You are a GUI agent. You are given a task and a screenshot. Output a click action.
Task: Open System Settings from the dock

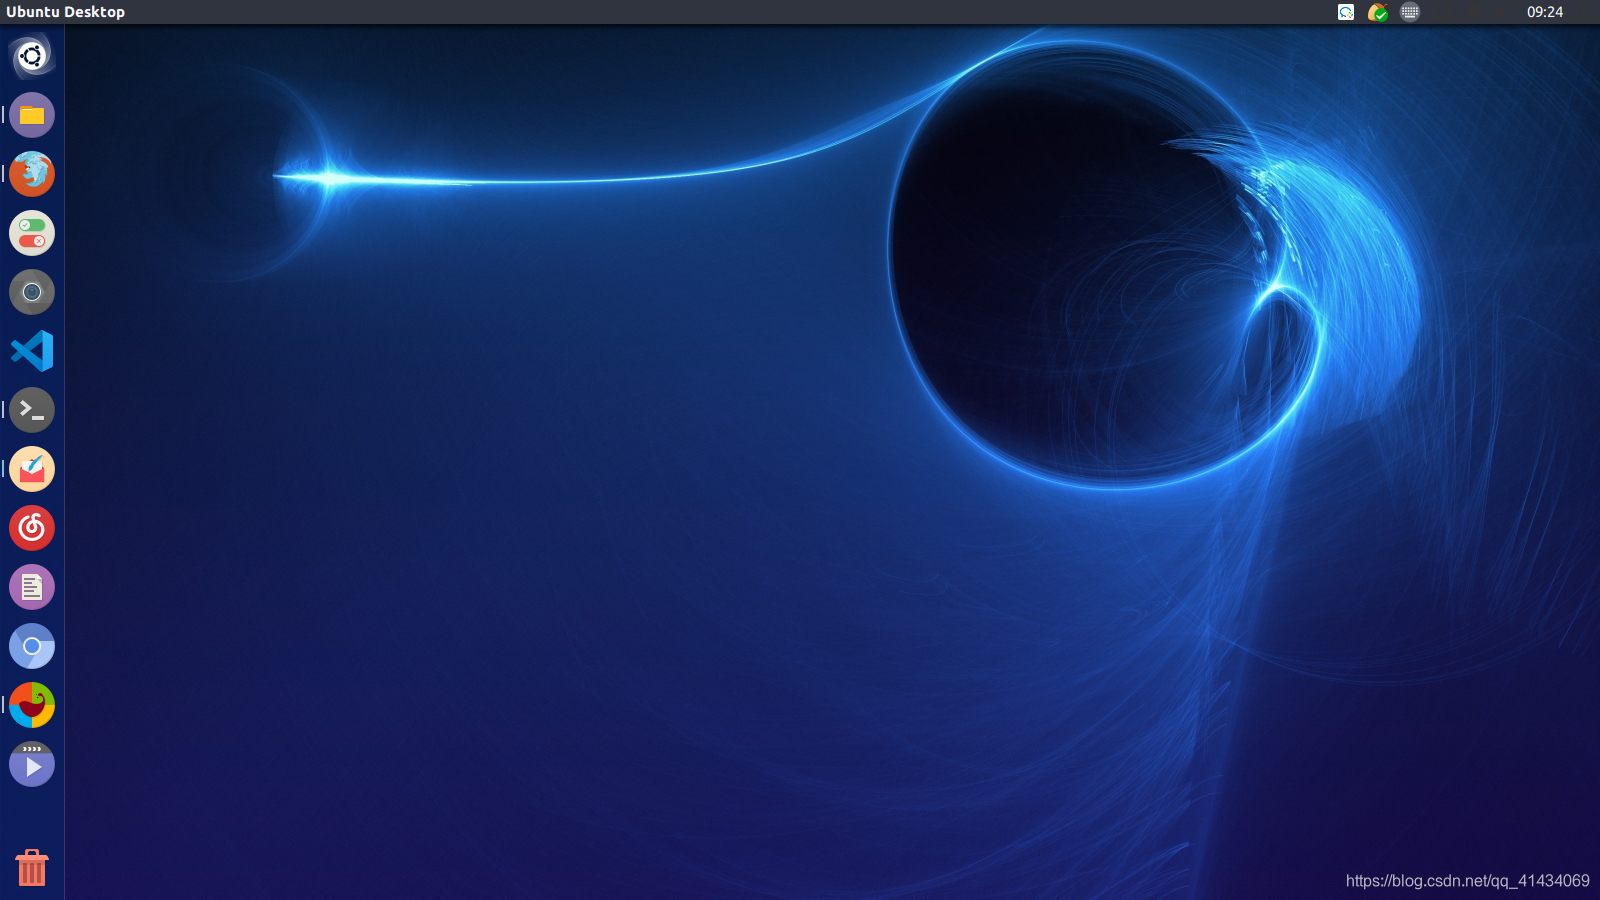(x=31, y=233)
